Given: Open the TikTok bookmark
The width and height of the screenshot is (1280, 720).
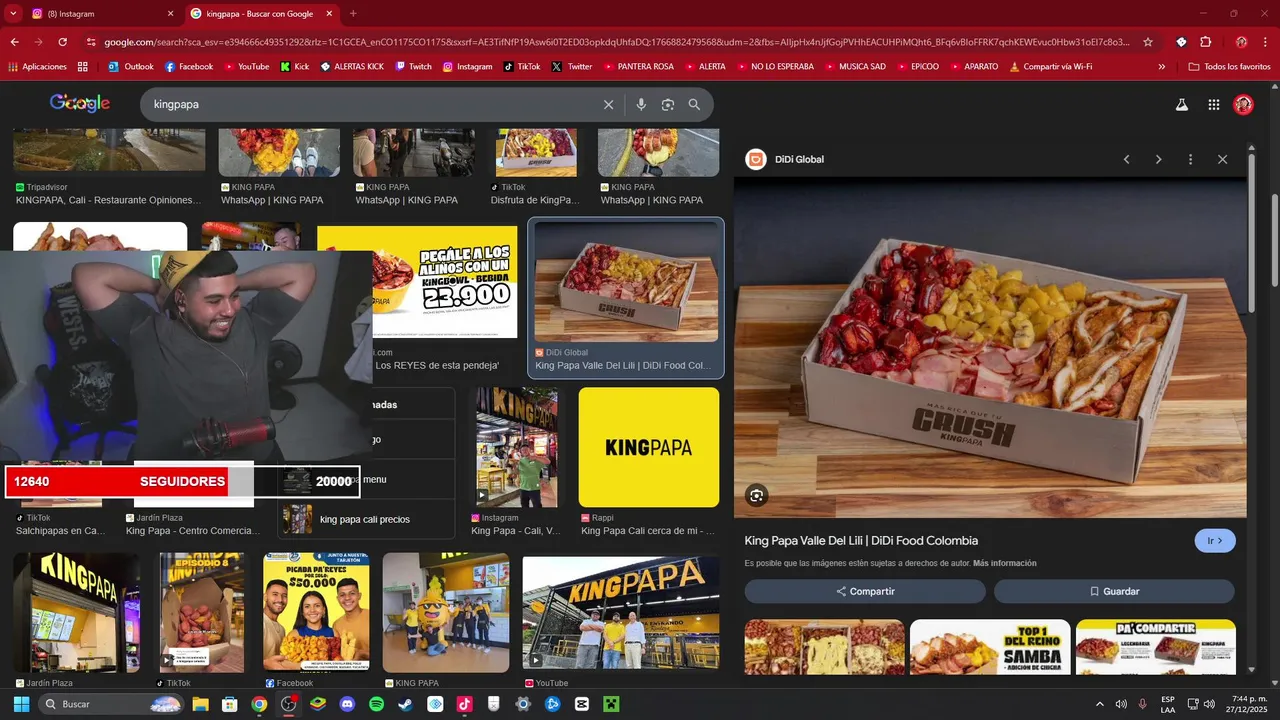Looking at the screenshot, I should 522,67.
